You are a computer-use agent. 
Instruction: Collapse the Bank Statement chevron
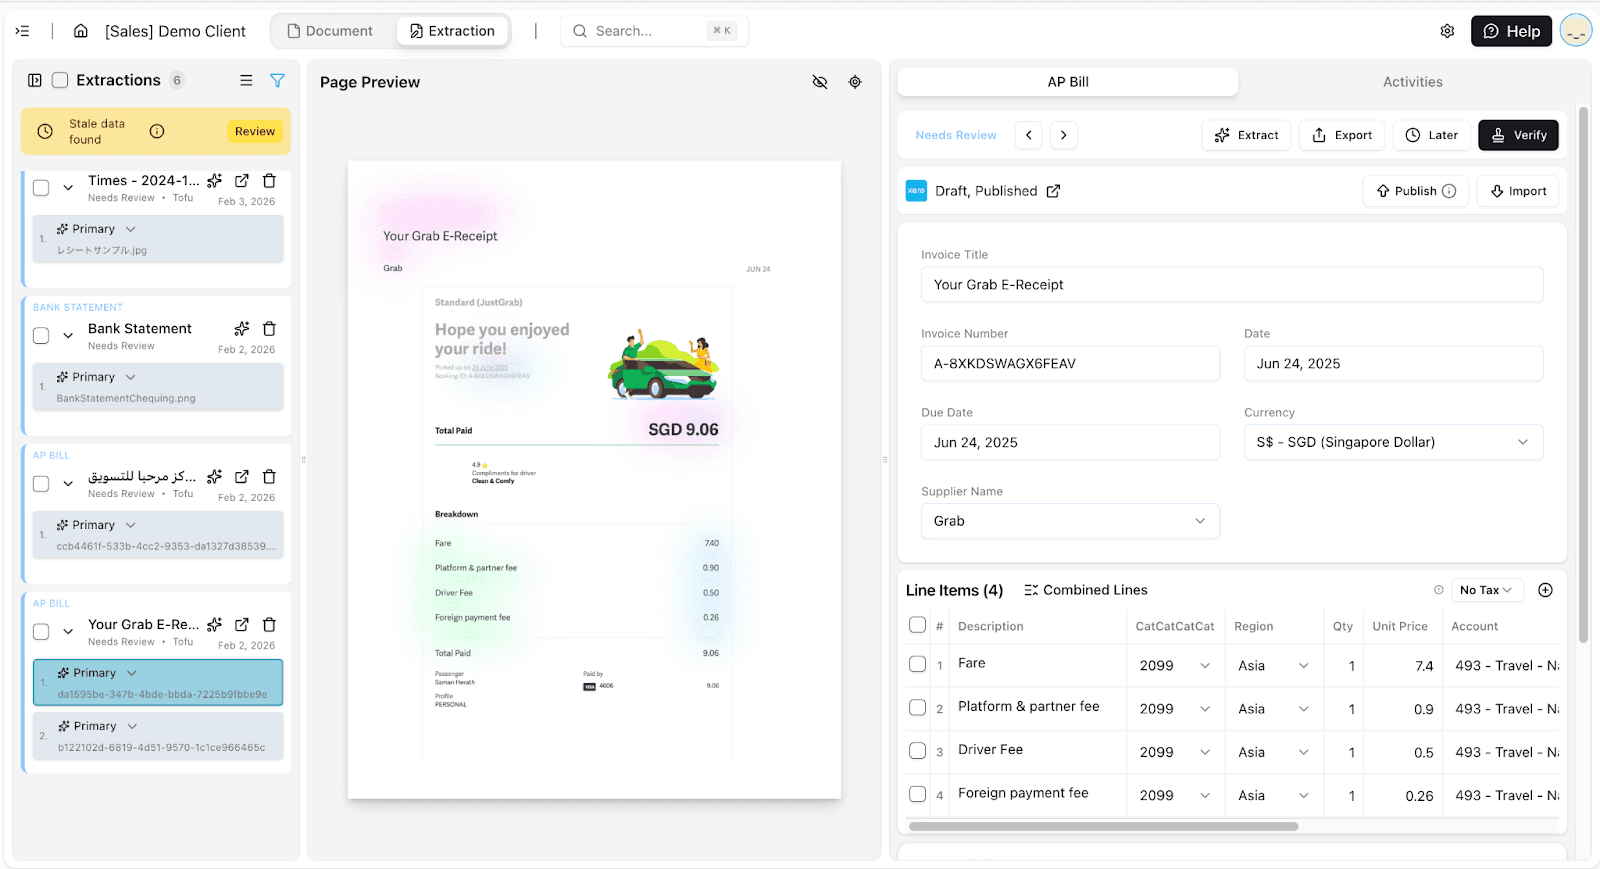[x=68, y=335]
